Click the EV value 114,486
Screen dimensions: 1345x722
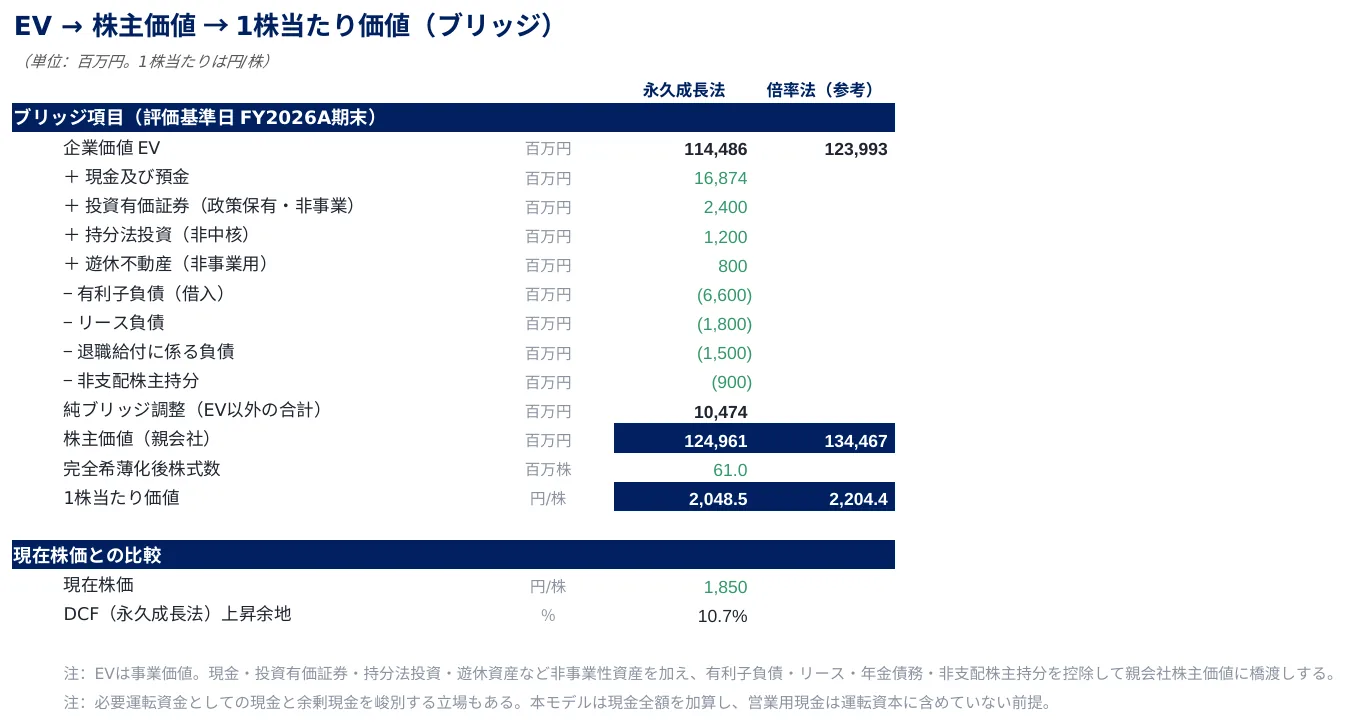pos(716,150)
